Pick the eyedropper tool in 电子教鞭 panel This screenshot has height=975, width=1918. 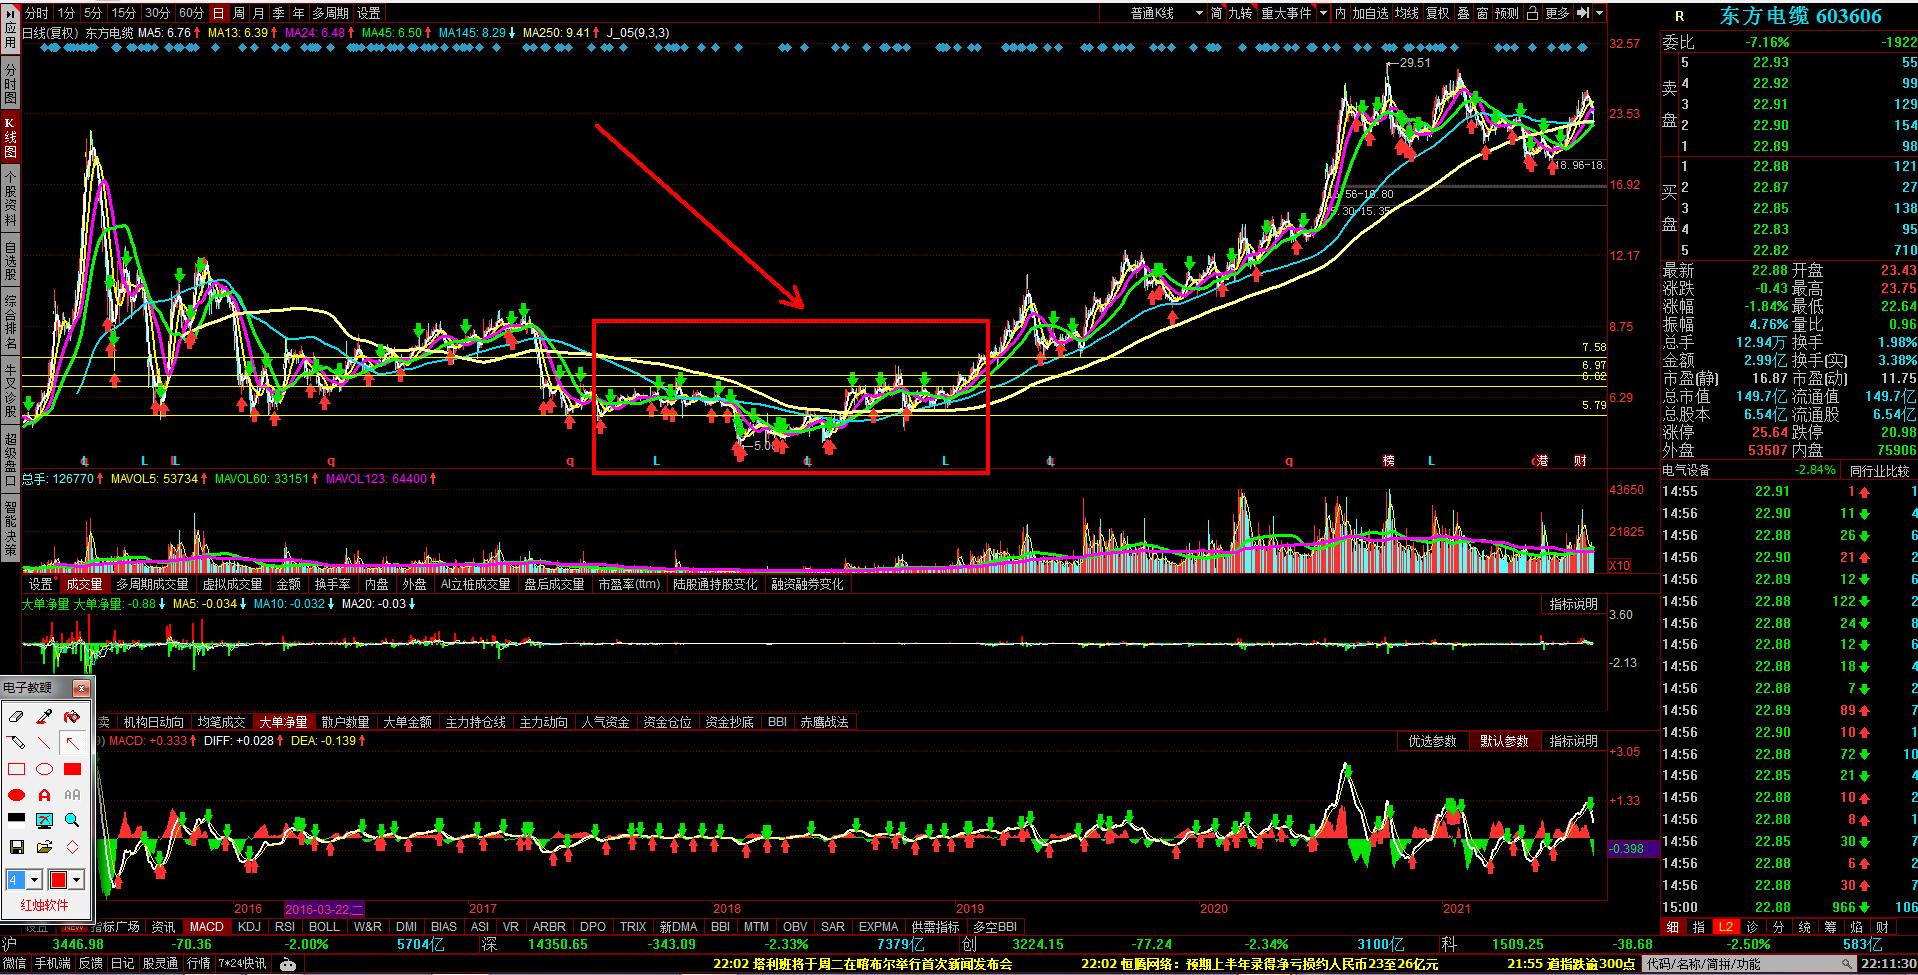[x=44, y=716]
